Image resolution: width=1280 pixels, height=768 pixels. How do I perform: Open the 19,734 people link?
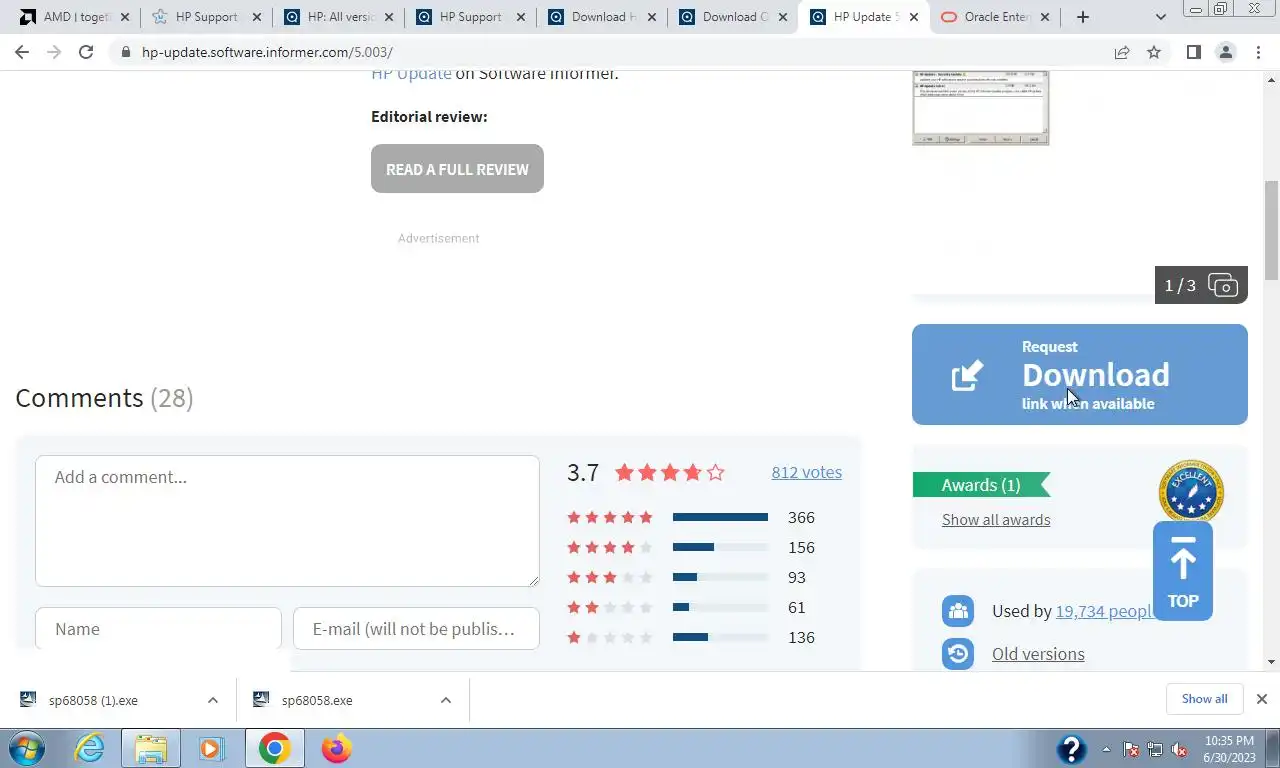coord(1104,611)
